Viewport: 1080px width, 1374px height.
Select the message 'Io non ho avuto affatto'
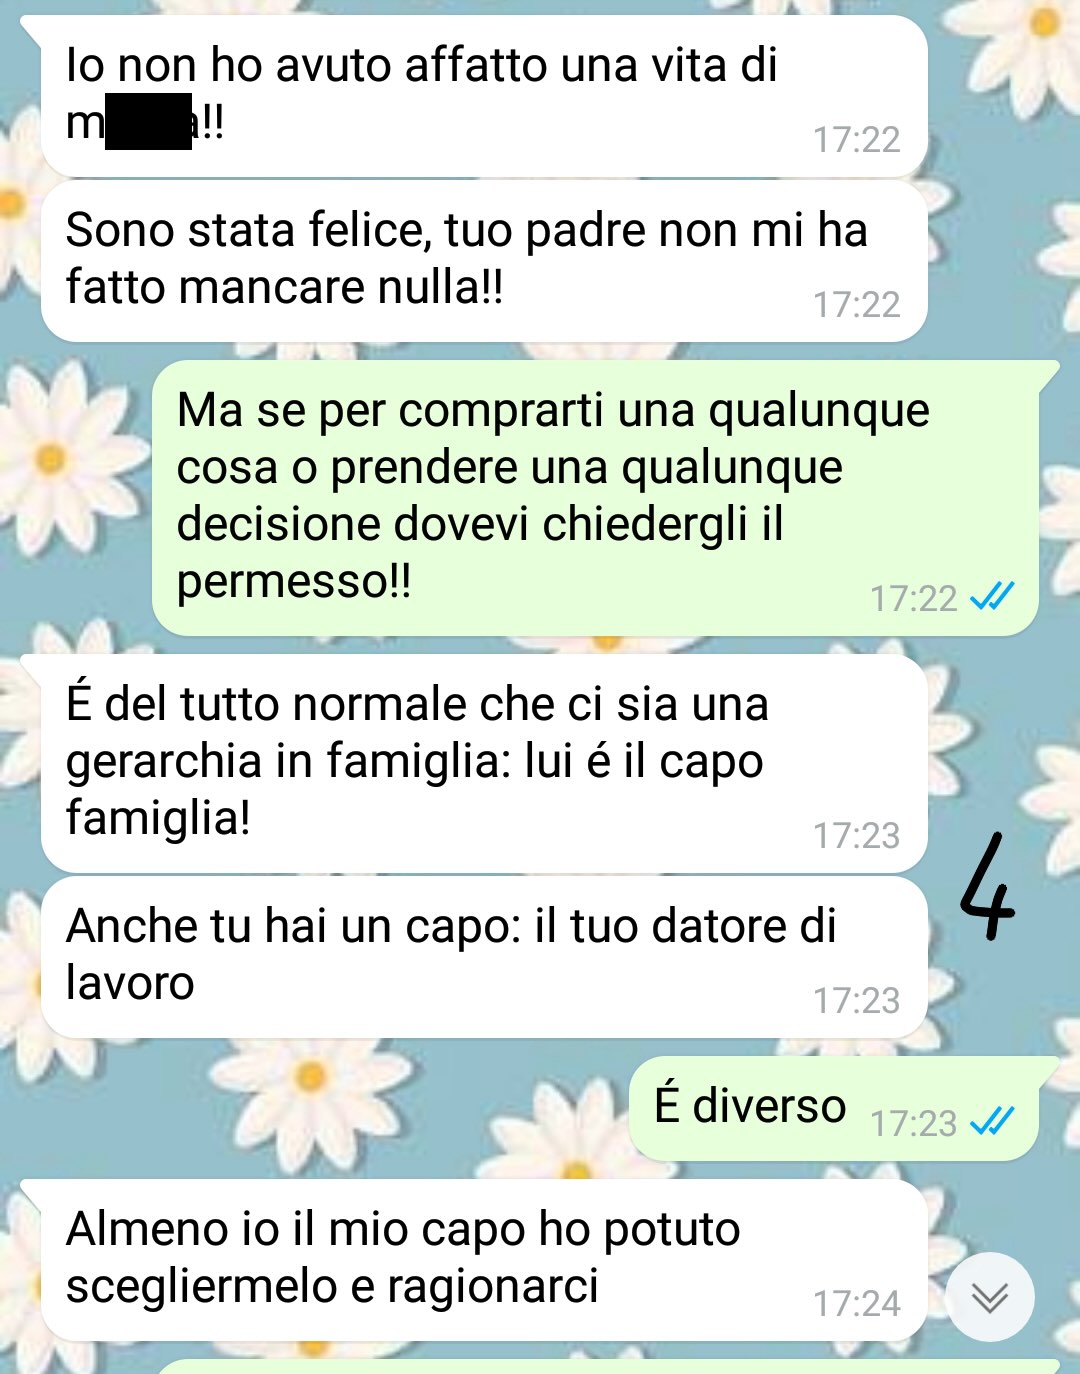pos(484,96)
